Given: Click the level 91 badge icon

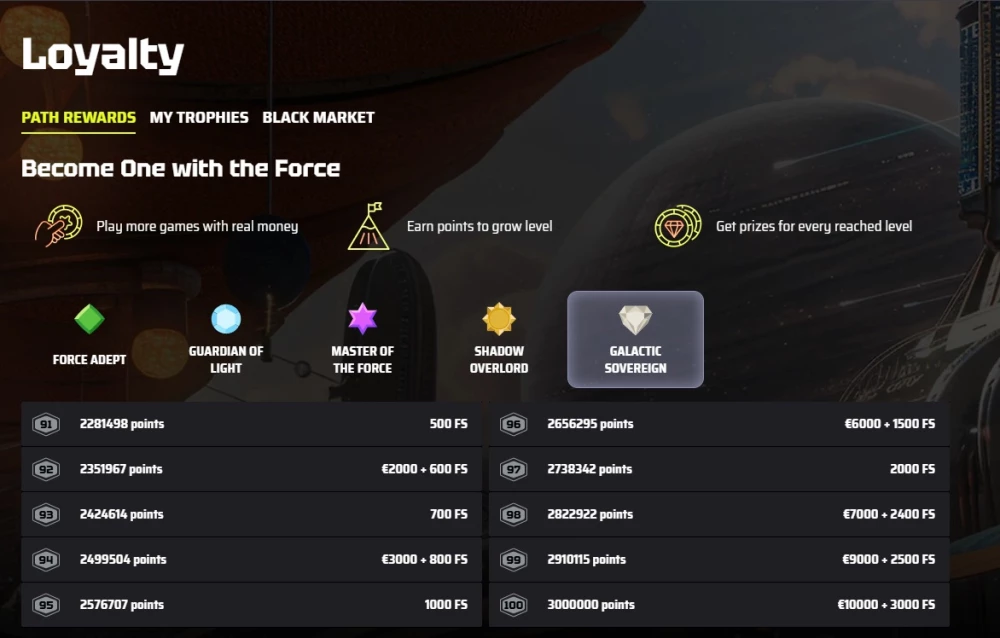Looking at the screenshot, I should coord(46,424).
